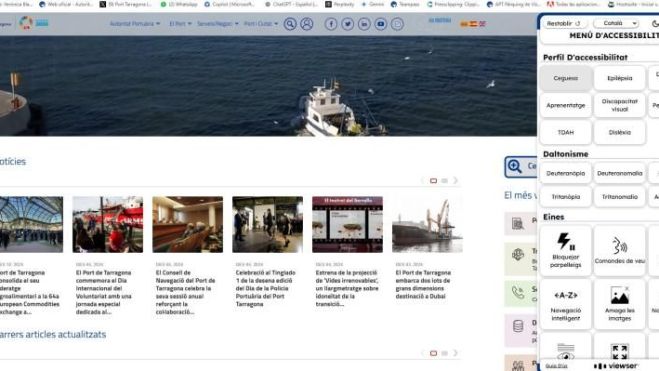
Task: Toggle the Epilèpsia accessibility profile
Action: click(619, 78)
